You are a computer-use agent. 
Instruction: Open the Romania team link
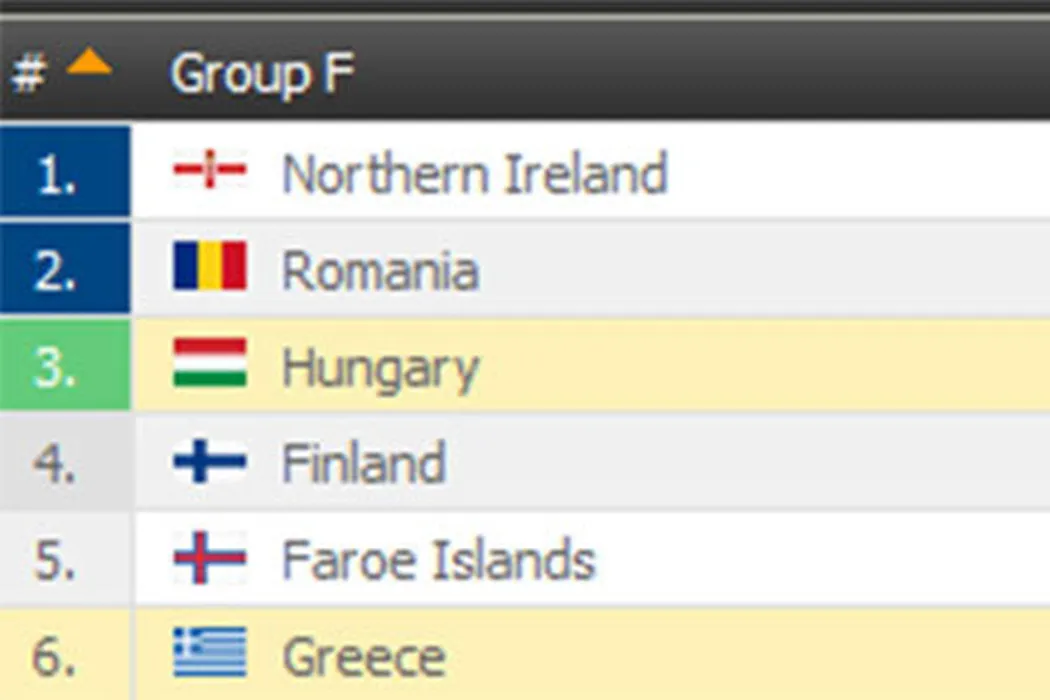[x=379, y=271]
